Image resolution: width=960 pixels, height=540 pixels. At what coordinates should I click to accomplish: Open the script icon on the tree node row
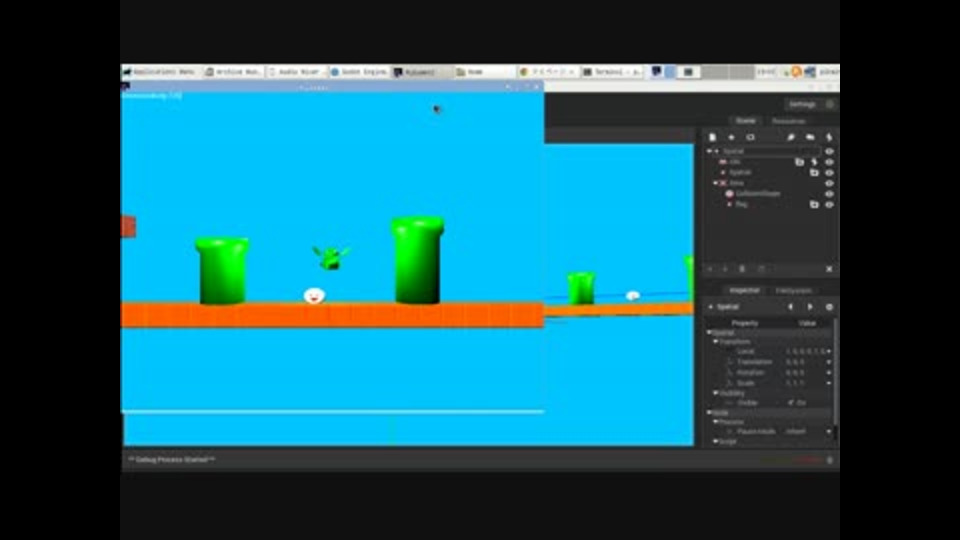point(814,162)
